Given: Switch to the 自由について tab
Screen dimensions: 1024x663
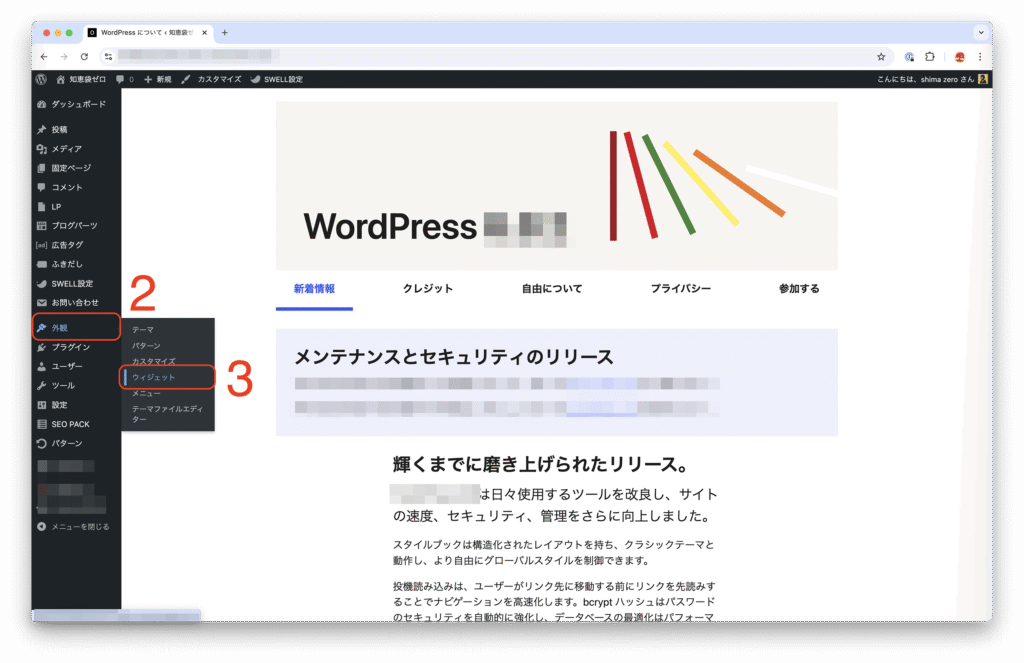Looking at the screenshot, I should click(x=552, y=289).
